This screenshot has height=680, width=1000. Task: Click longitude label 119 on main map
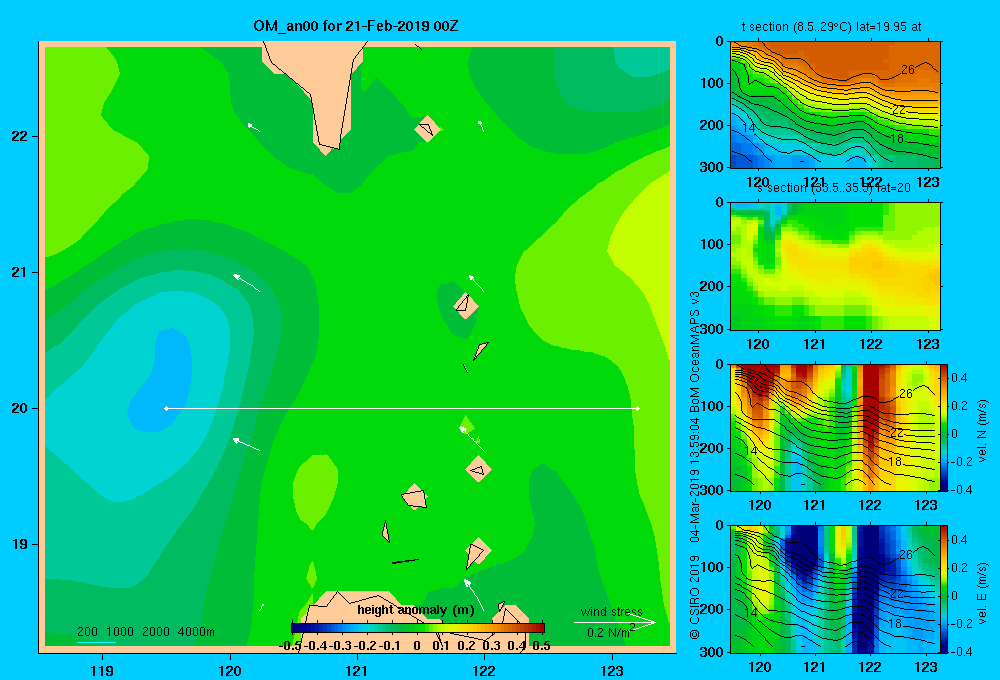102,670
